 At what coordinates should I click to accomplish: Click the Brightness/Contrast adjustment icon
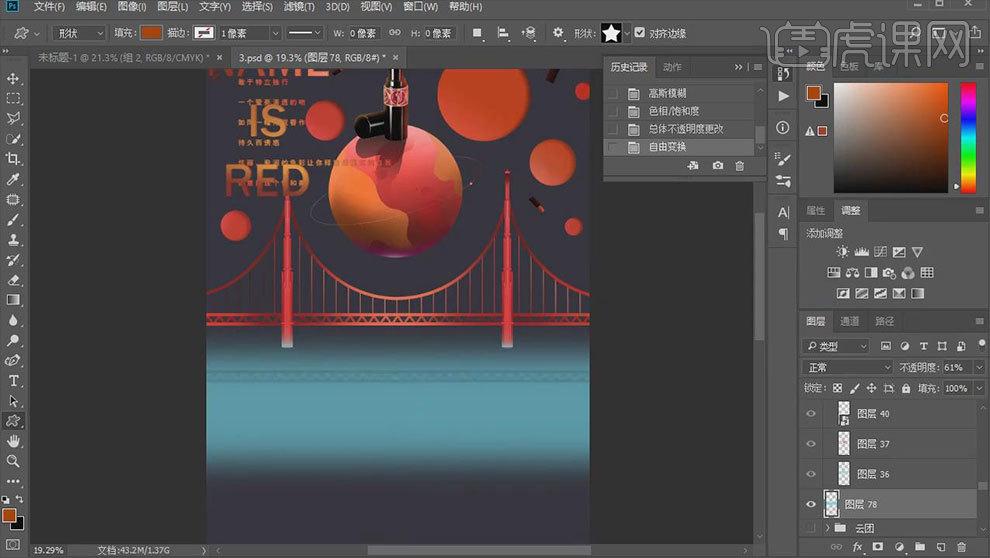pyautogui.click(x=842, y=252)
